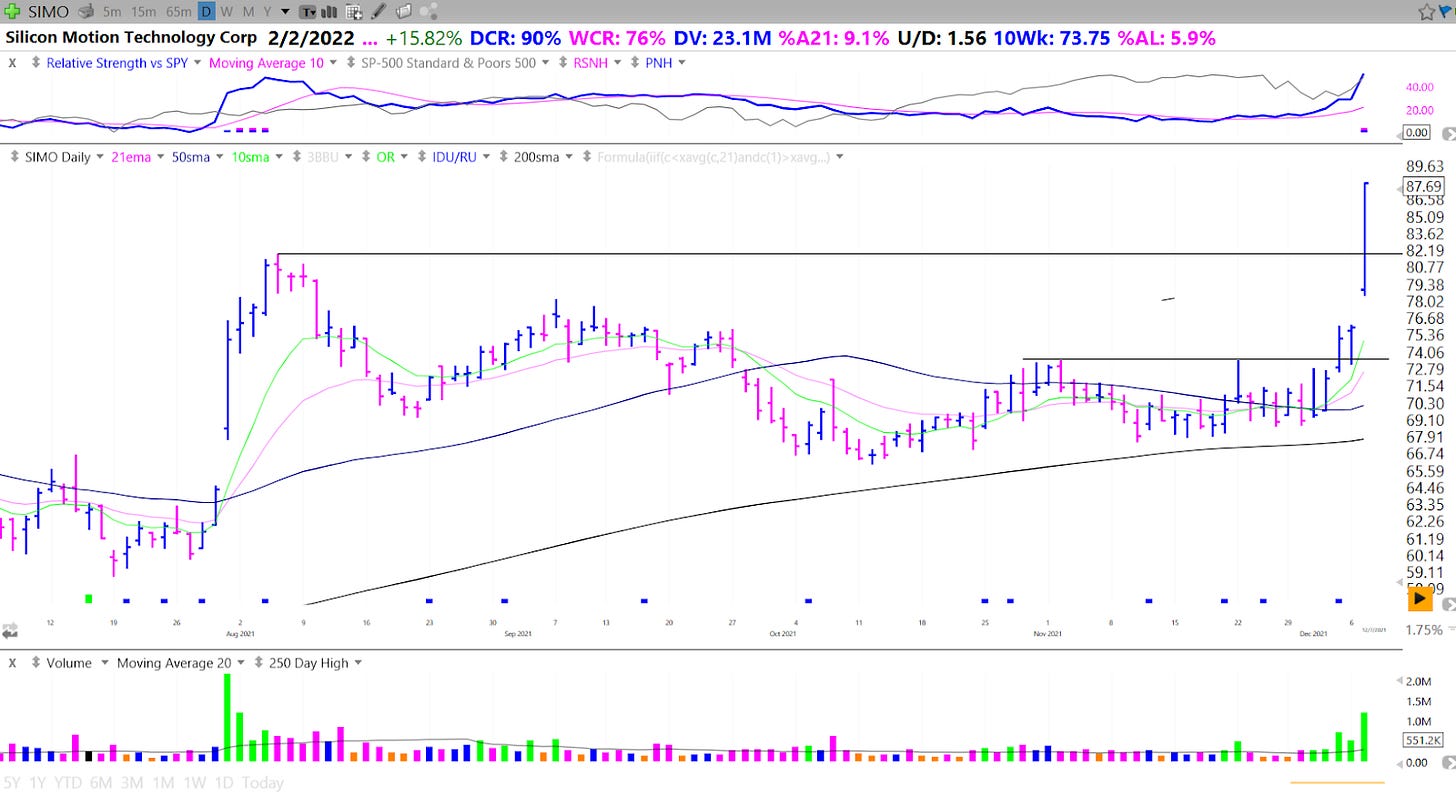The image size is (1456, 795).
Task: Open Moving Average 10 dropdown
Action: 332,63
